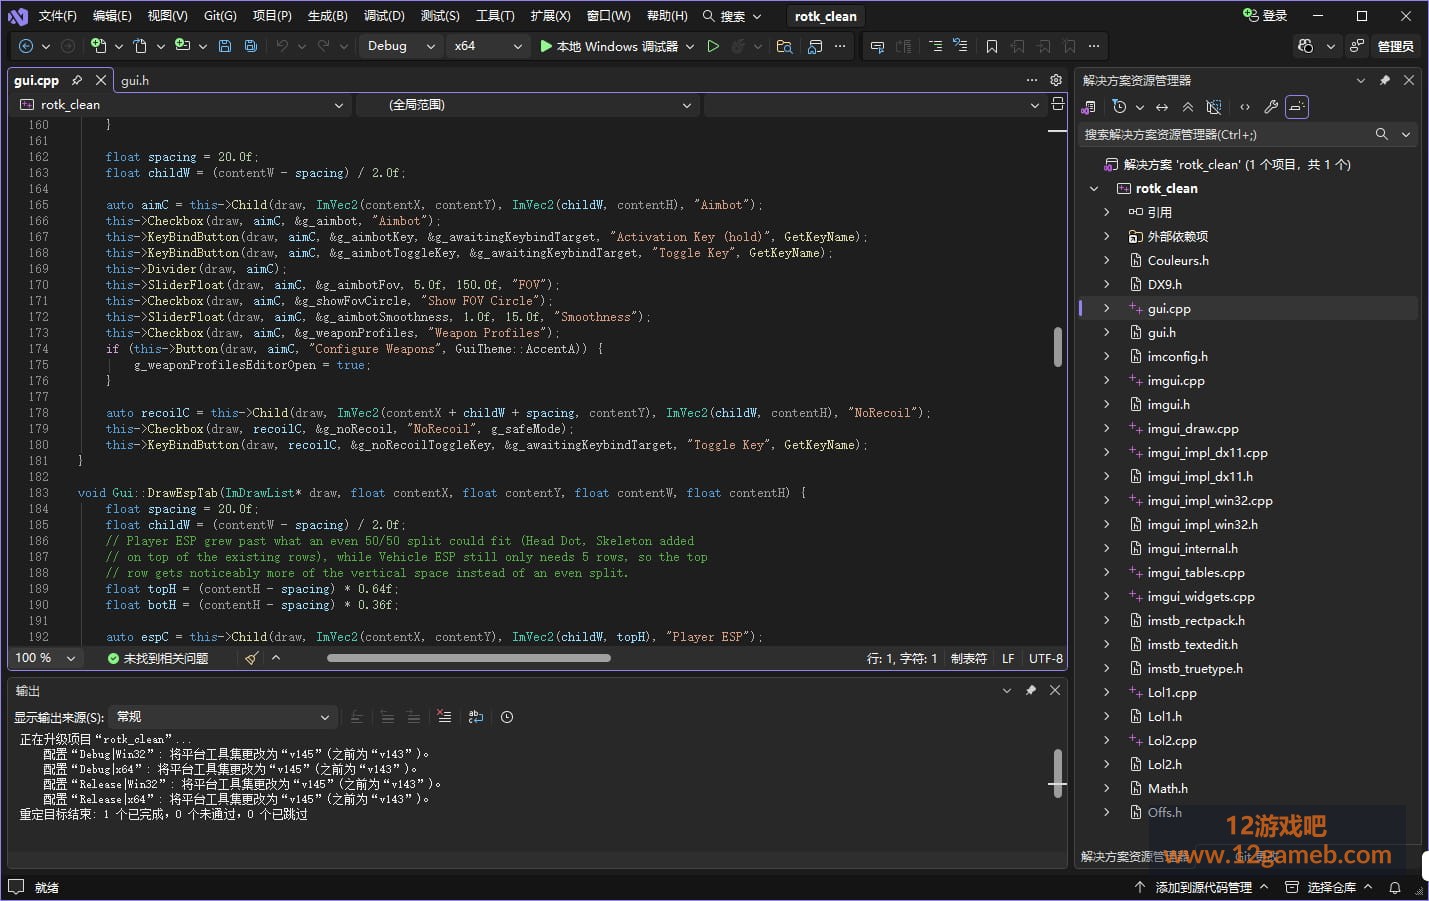Image resolution: width=1429 pixels, height=901 pixels.
Task: Click the editor horizontal scrollbar thumb
Action: (468, 658)
